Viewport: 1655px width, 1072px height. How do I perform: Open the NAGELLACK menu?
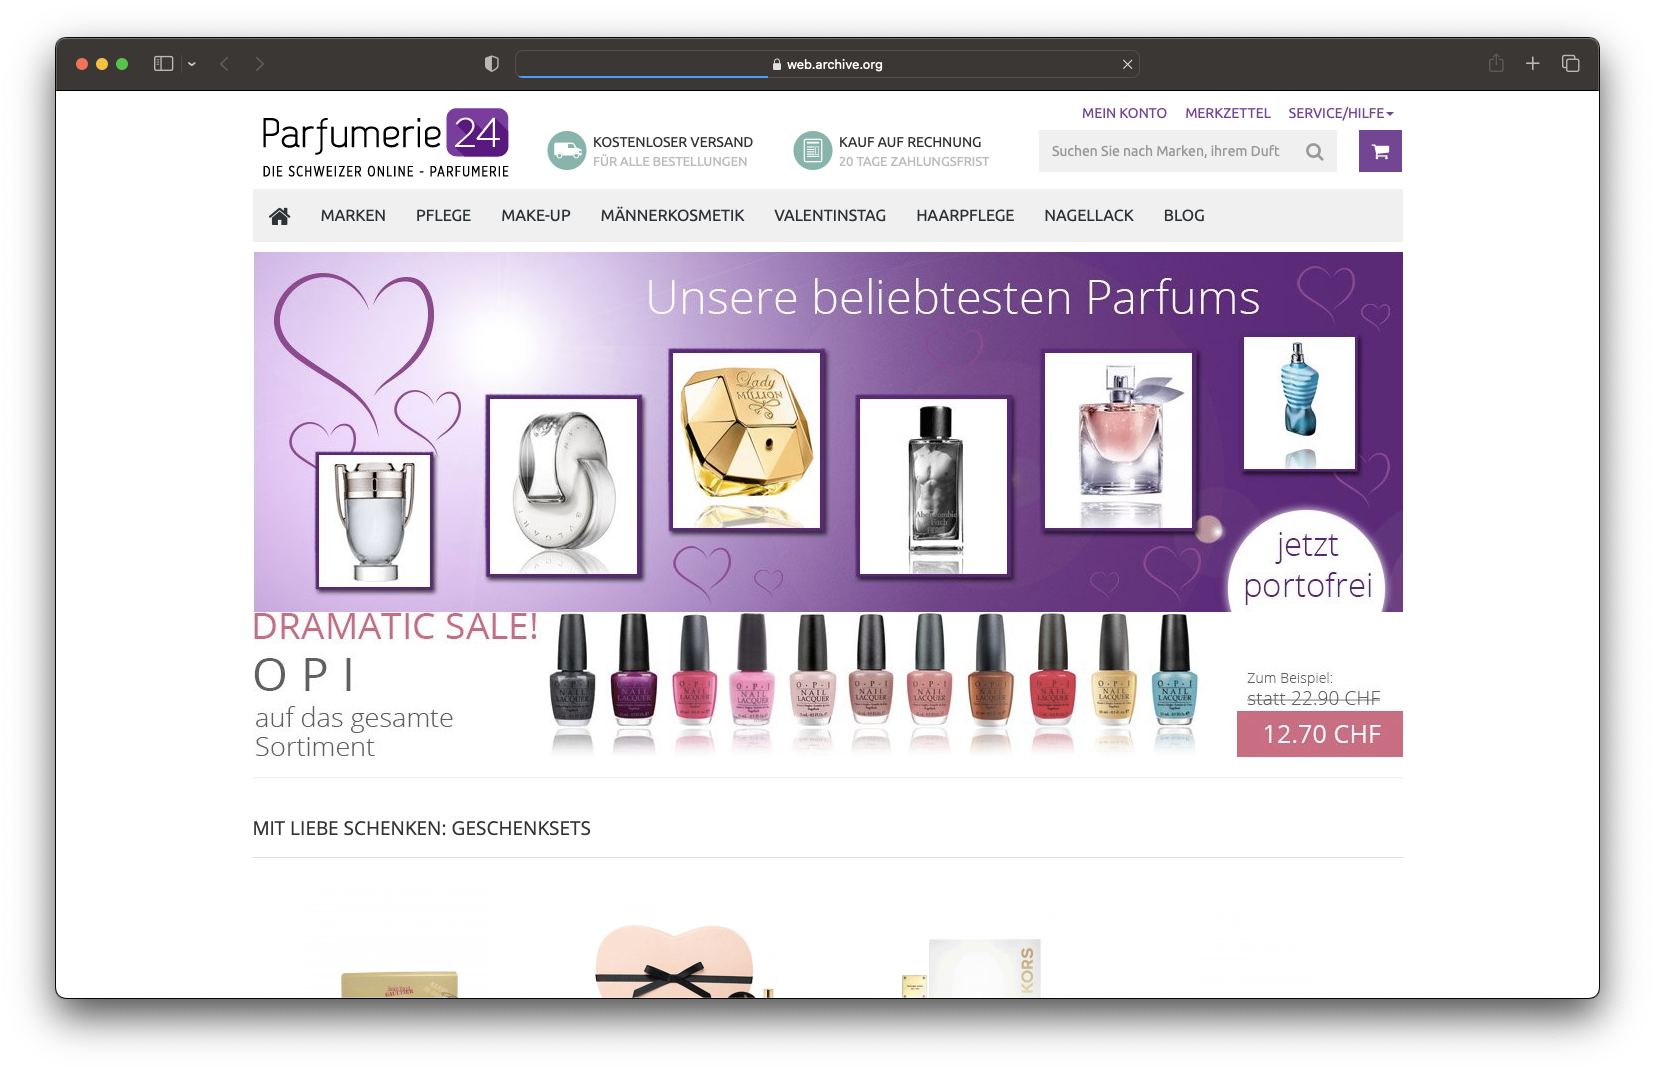[x=1089, y=216]
